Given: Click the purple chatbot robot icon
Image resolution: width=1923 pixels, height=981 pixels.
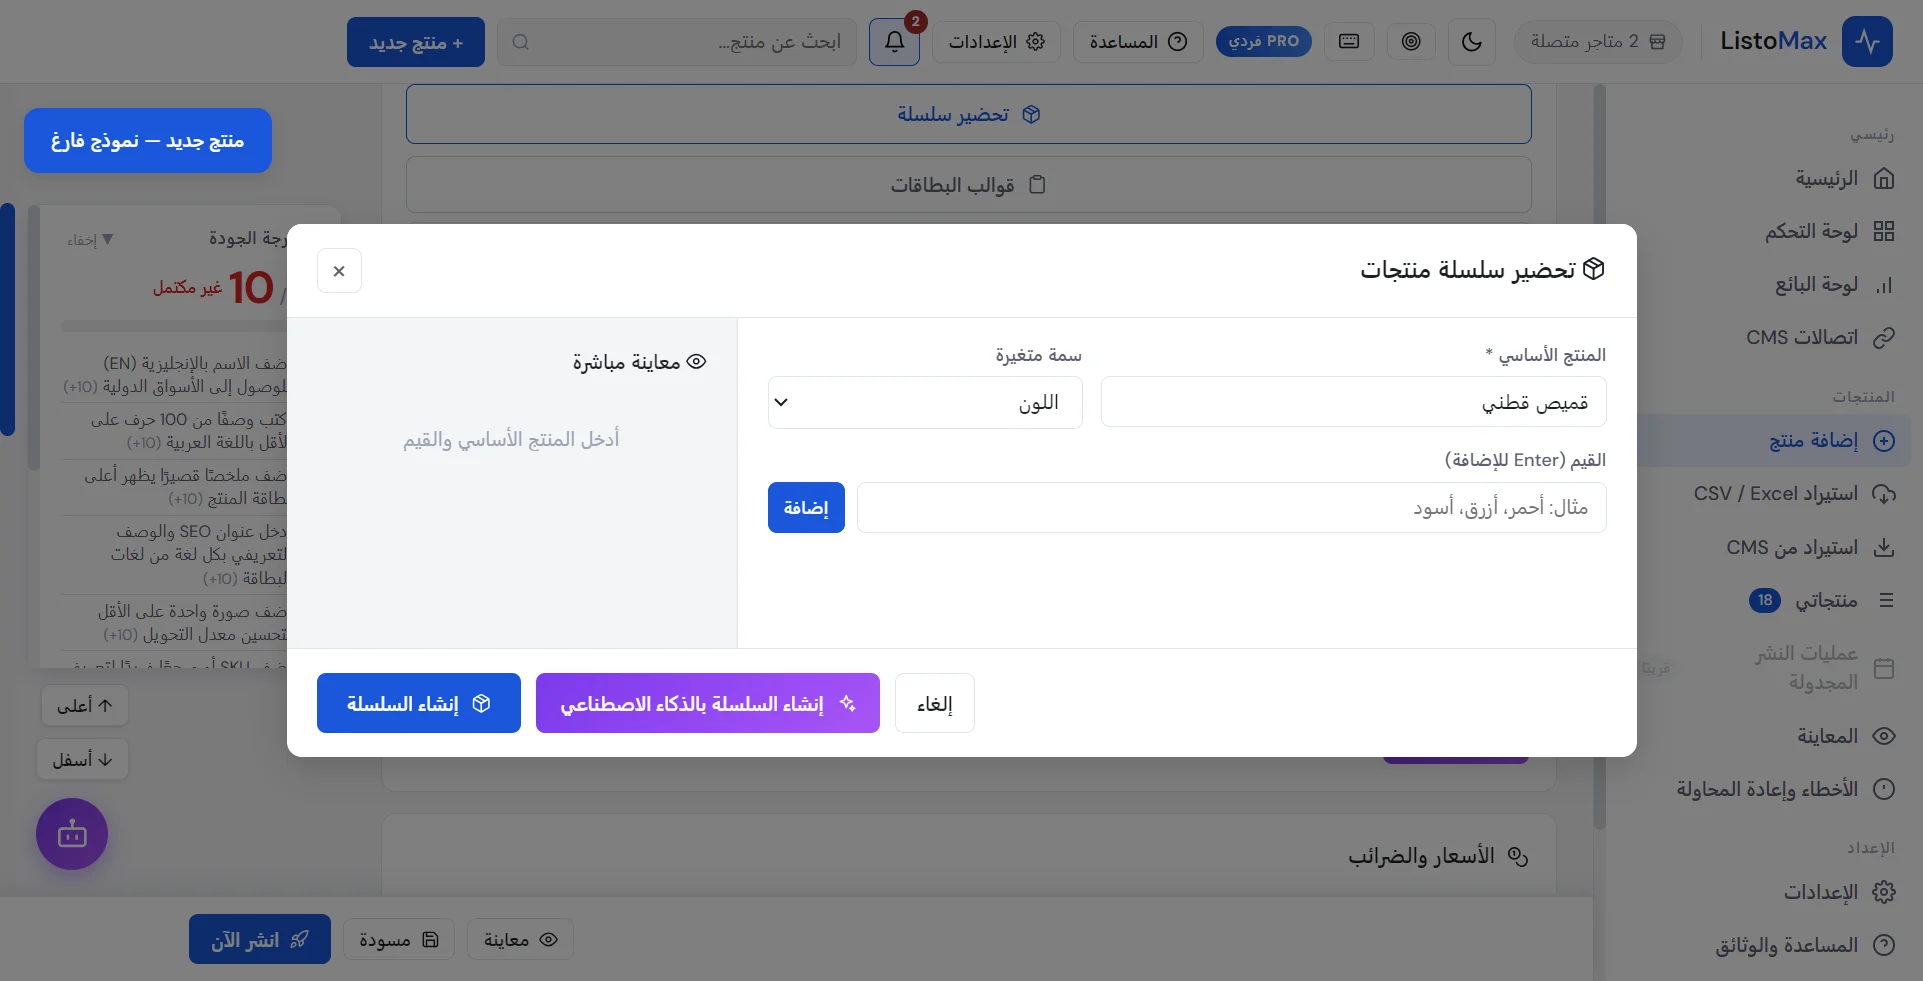Looking at the screenshot, I should [x=72, y=834].
